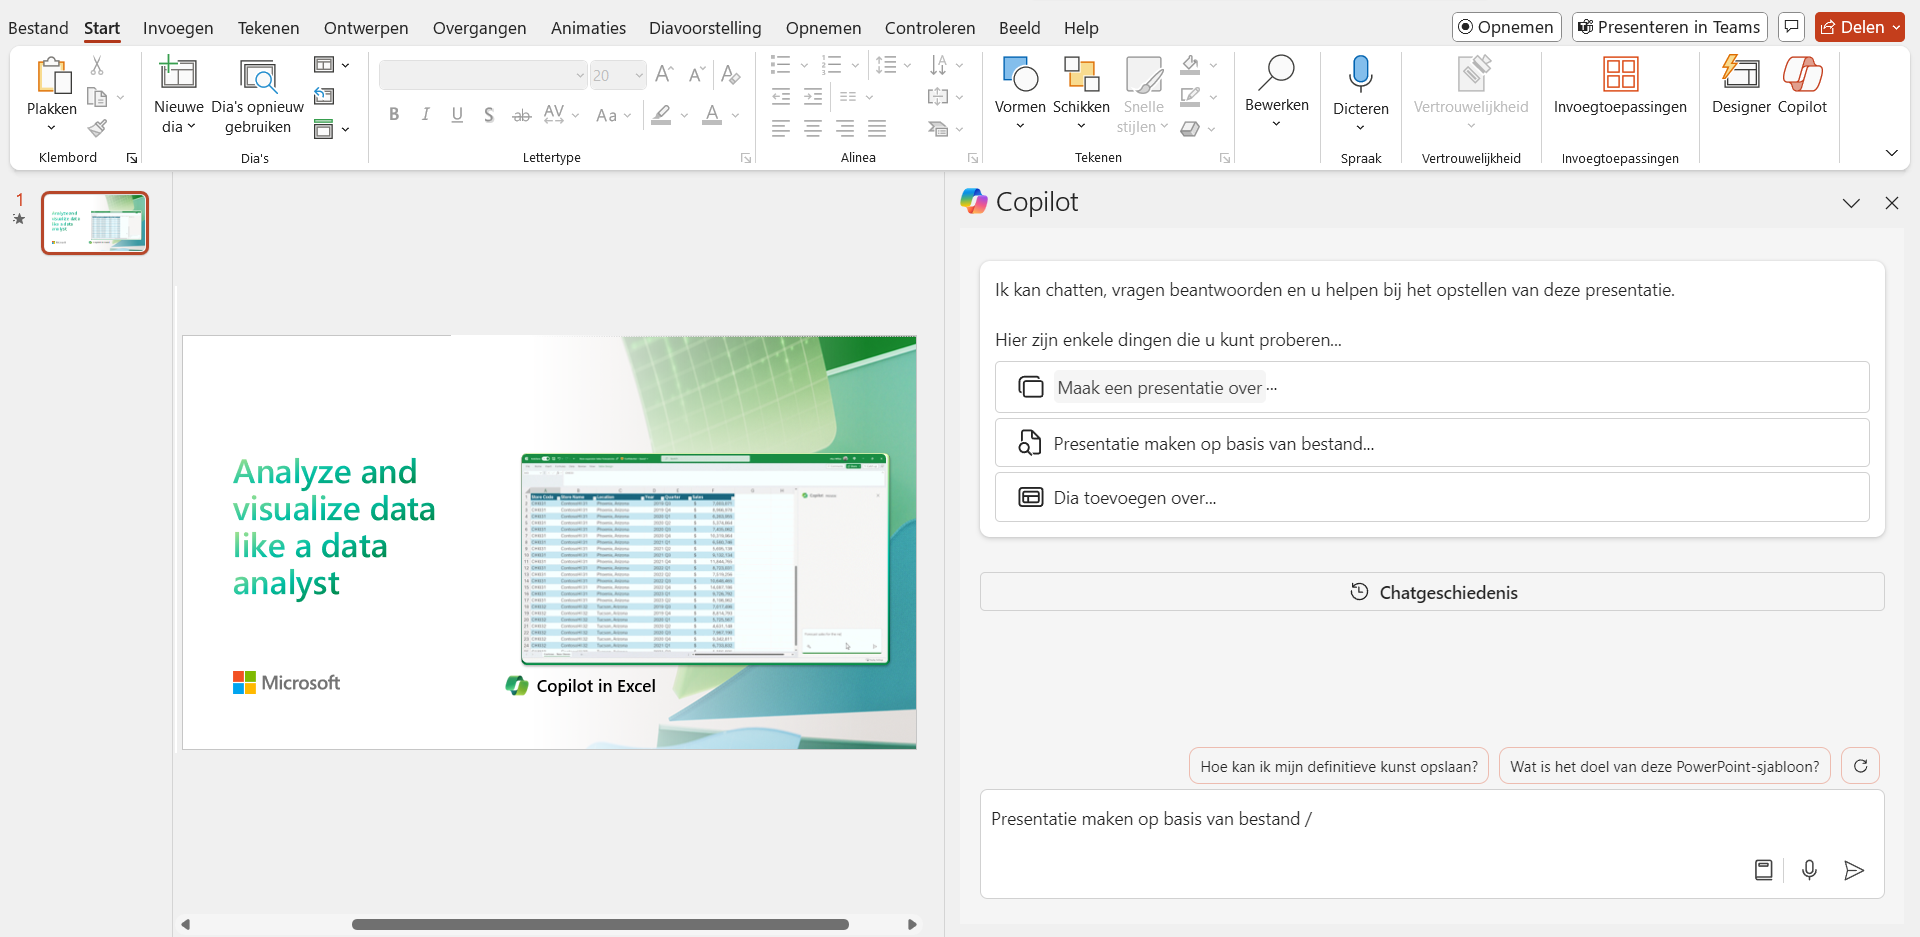Click Presenteren in Teams button

1669,27
